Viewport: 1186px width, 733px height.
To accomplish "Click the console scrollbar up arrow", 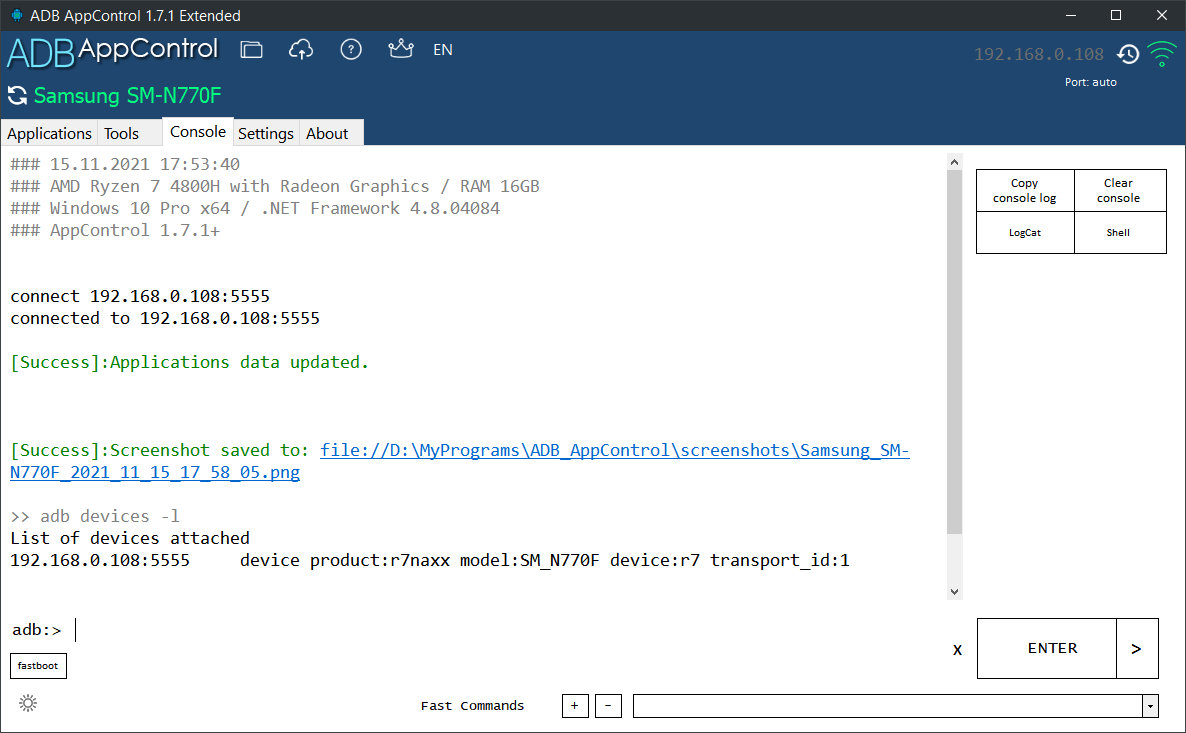I will pos(955,162).
